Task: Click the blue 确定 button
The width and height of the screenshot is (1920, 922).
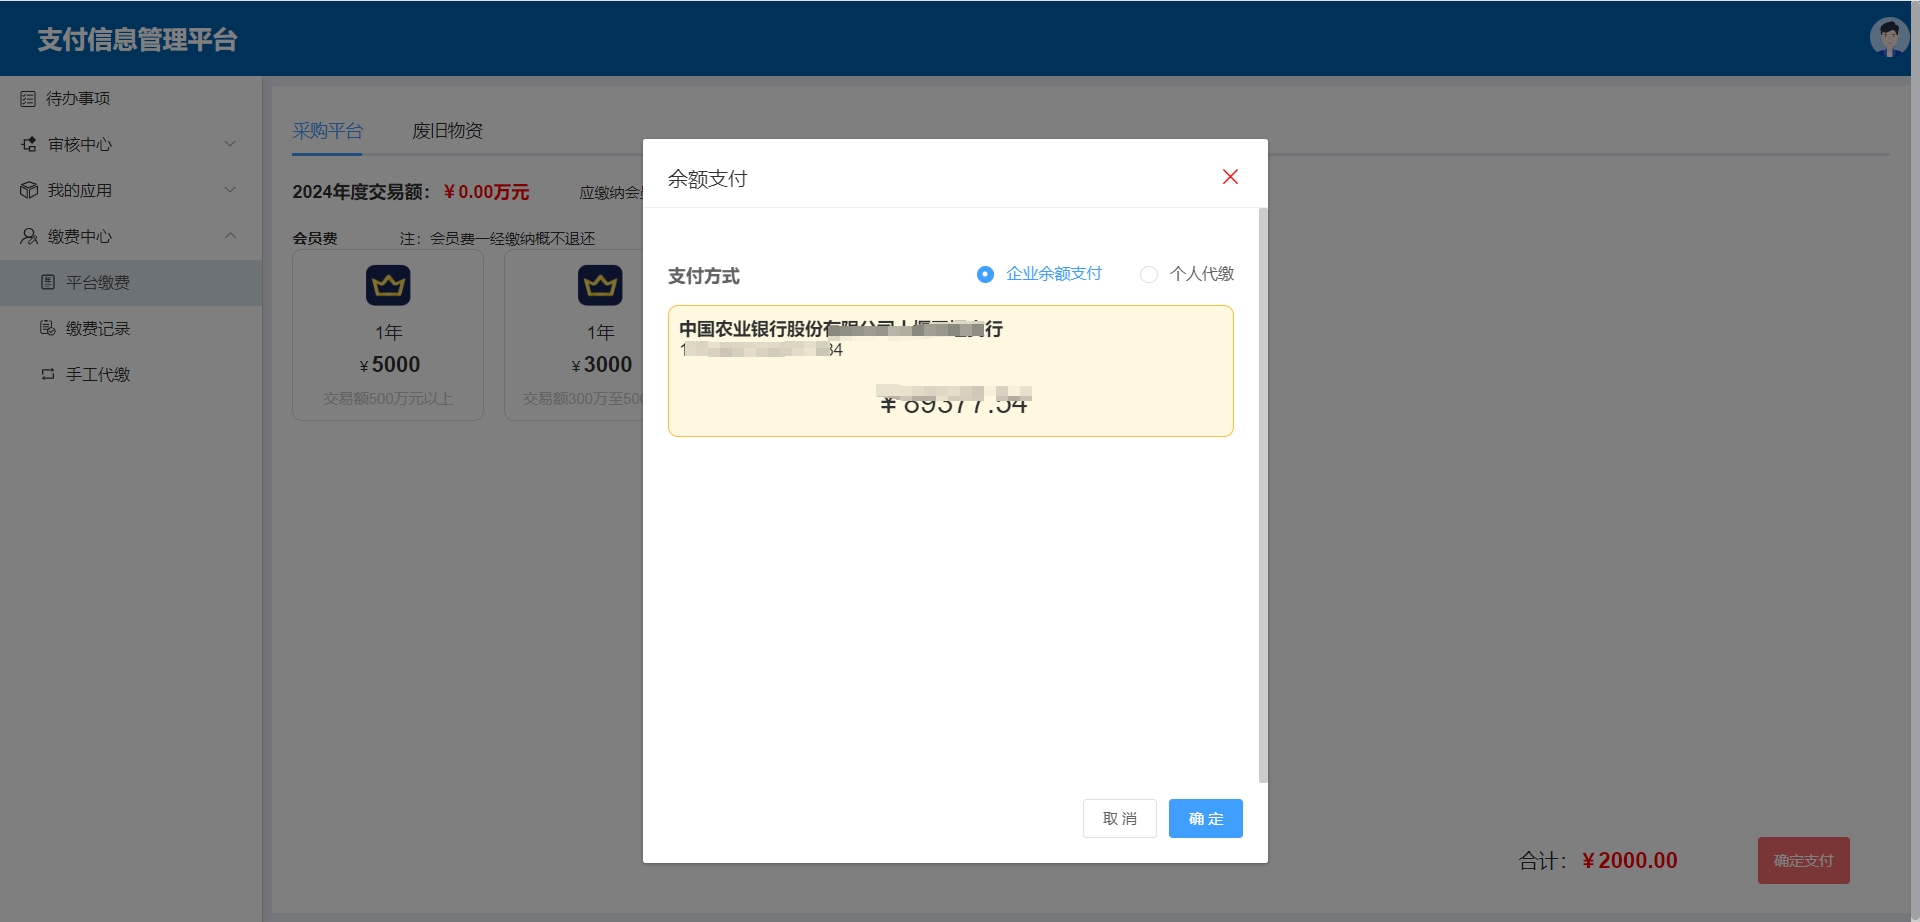Action: point(1205,818)
